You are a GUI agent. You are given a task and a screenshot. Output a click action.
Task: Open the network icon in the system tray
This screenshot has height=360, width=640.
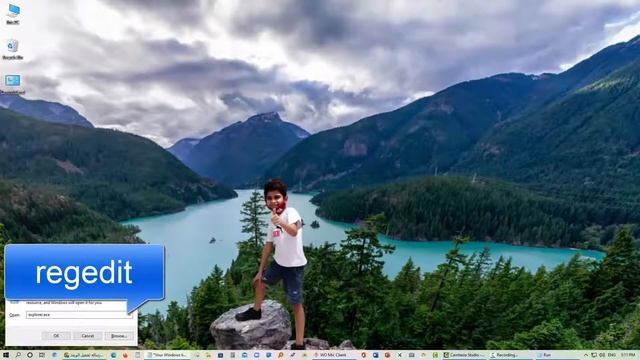(594, 355)
